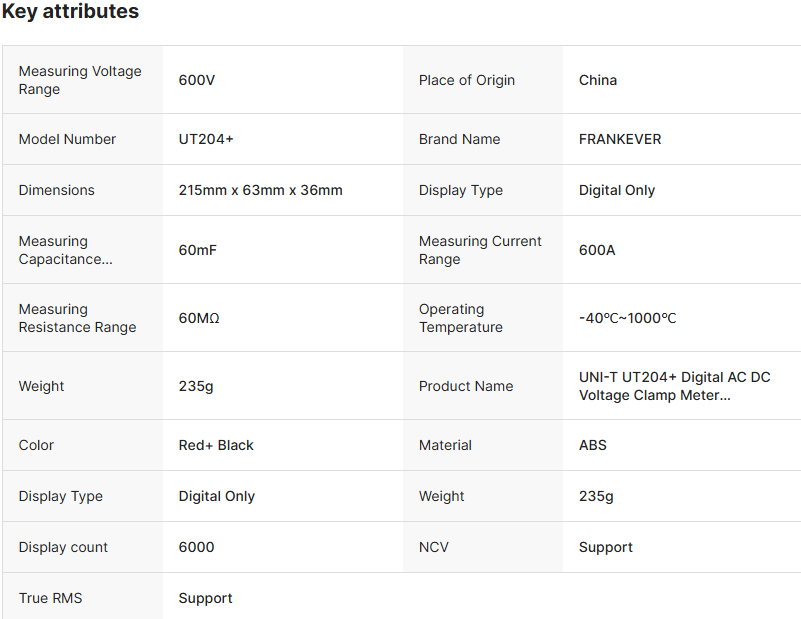Click the truncated Measuring Capacitance label
This screenshot has height=619, width=801.
click(66, 250)
